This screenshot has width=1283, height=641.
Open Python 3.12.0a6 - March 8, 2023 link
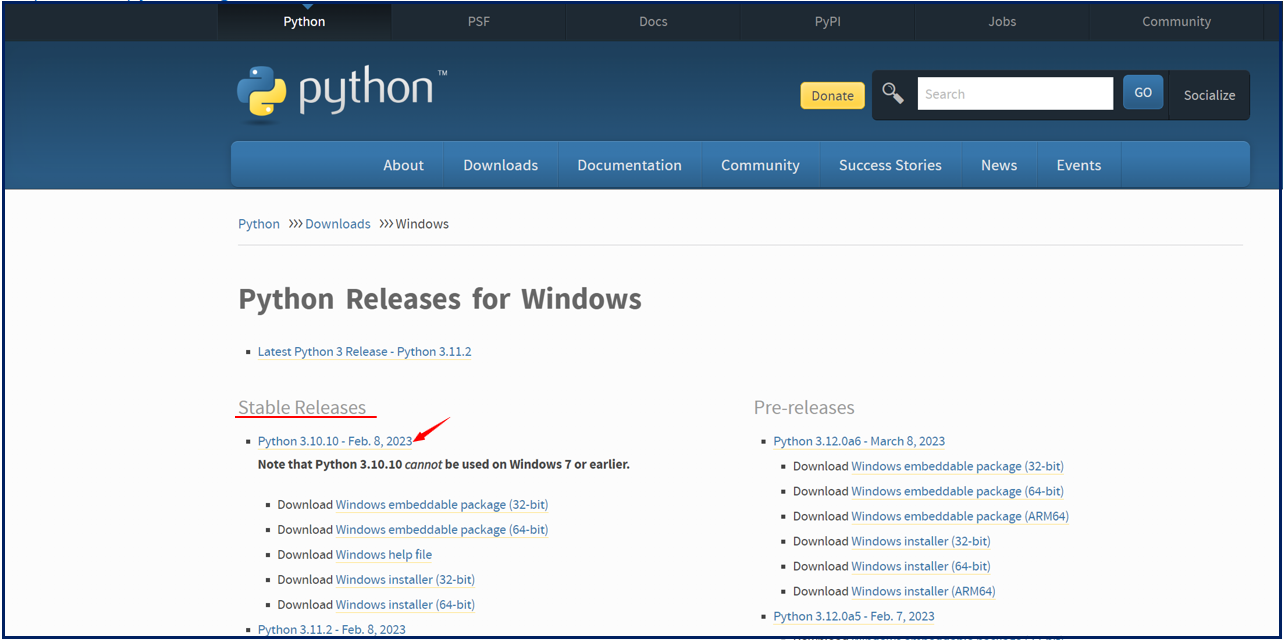coord(859,441)
